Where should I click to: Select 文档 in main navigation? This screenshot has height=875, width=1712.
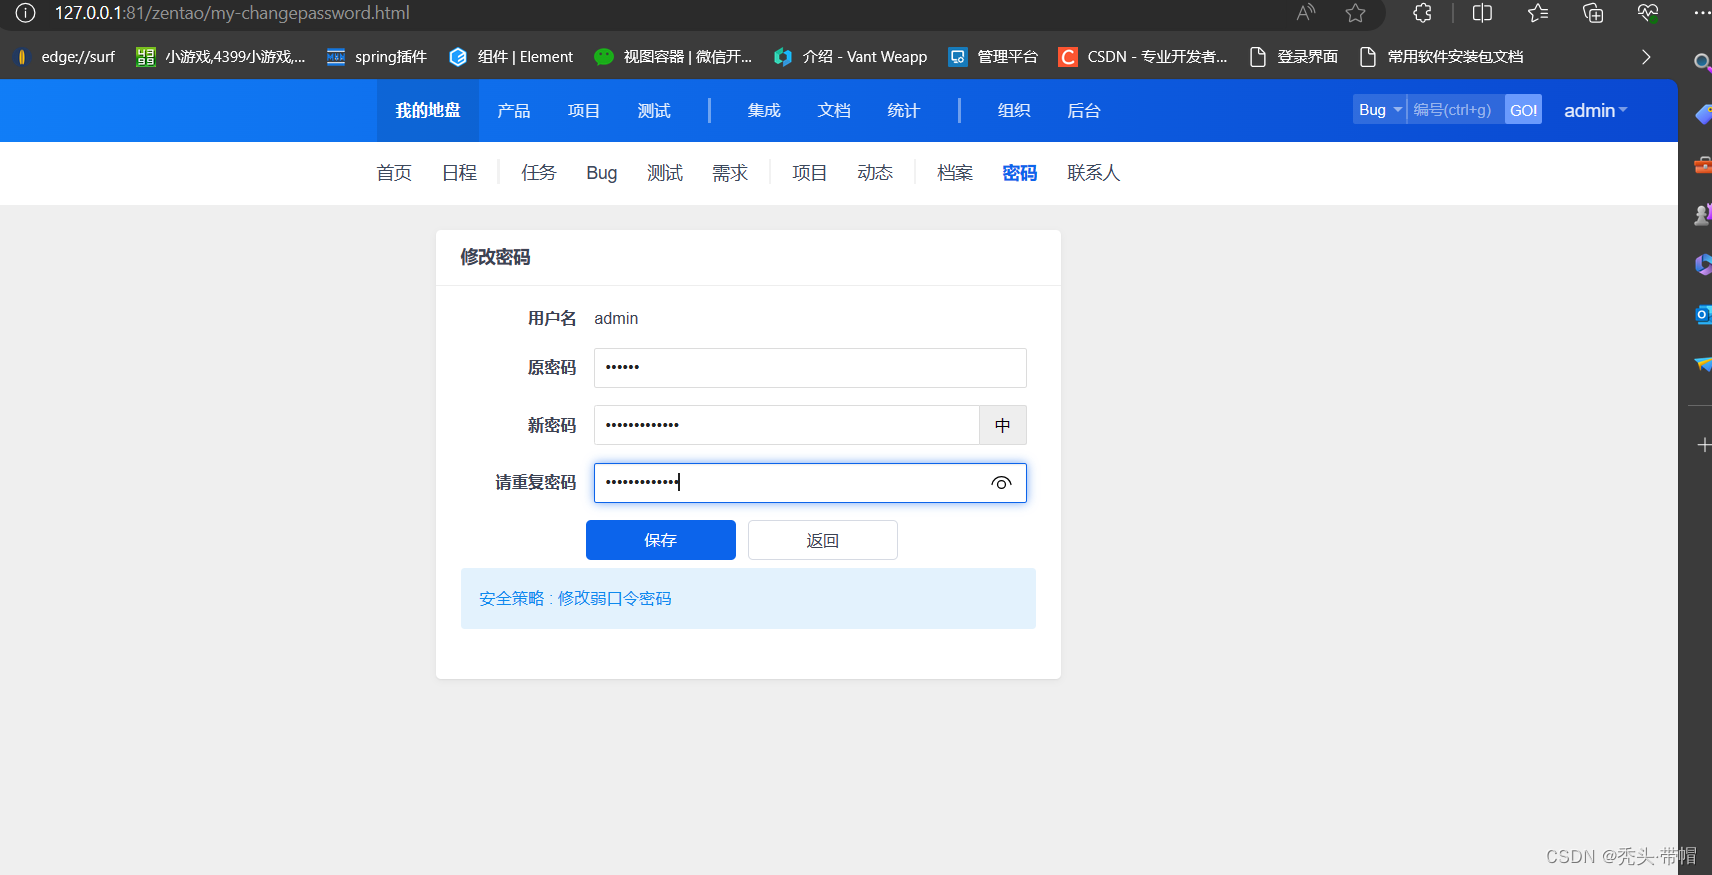click(x=834, y=110)
